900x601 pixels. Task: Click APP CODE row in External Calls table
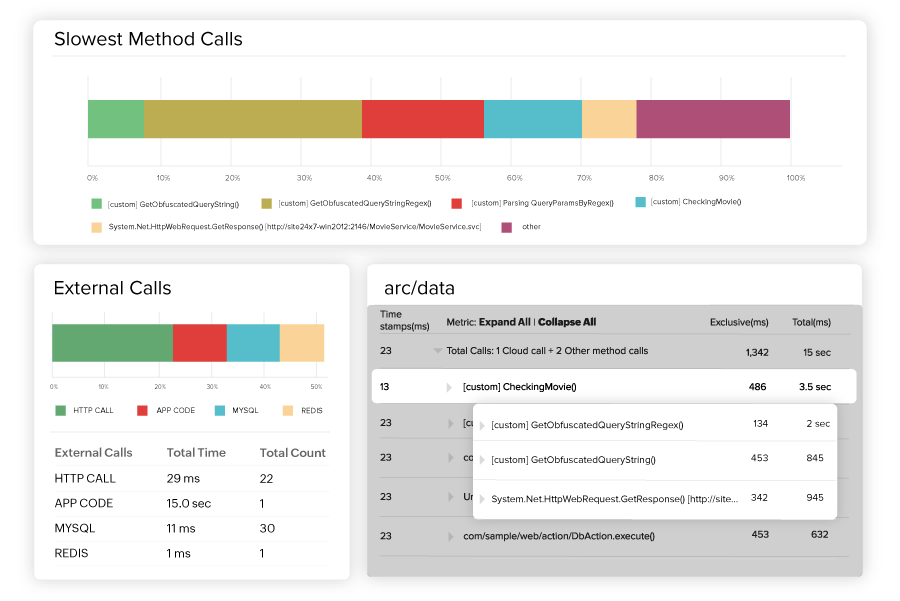[192, 503]
